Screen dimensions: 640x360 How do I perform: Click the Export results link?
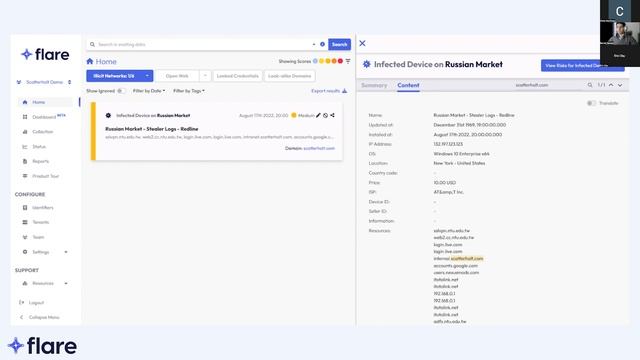[325, 91]
